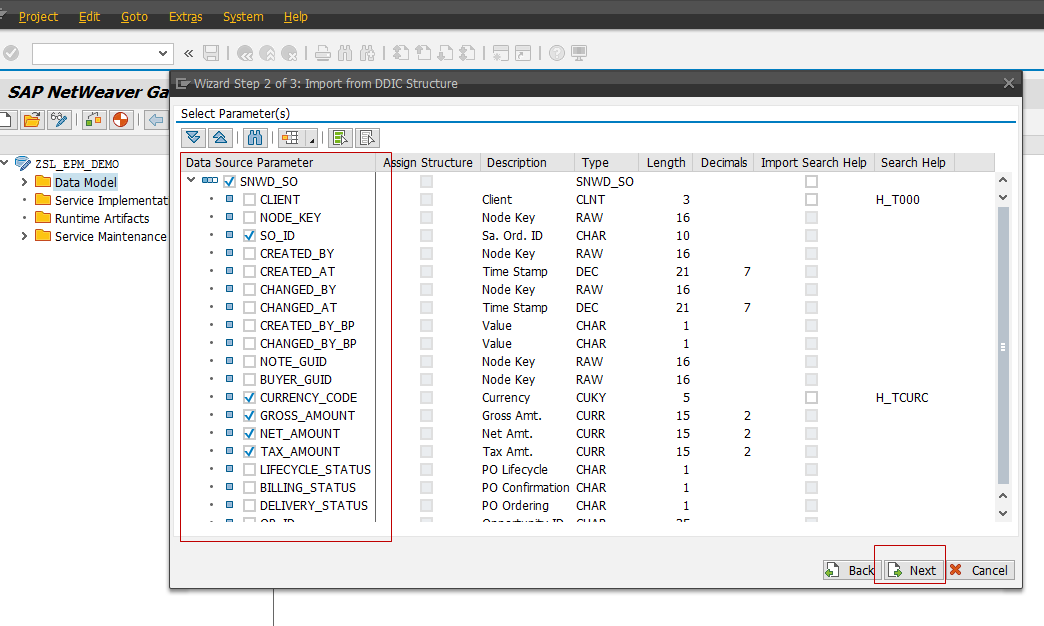Click the Next button
Screen dimensions: 1044x626
click(x=912, y=570)
